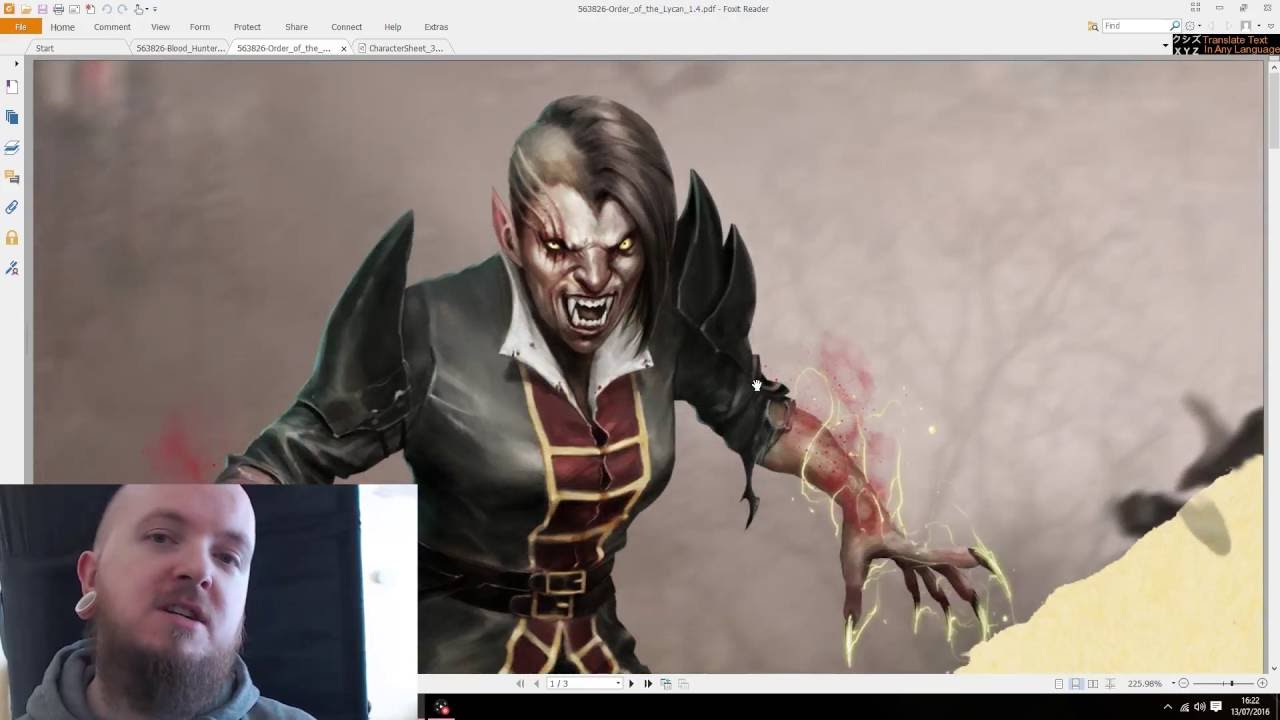Image resolution: width=1280 pixels, height=720 pixels.
Task: Open the Connect ribbon tab
Action: coord(347,27)
